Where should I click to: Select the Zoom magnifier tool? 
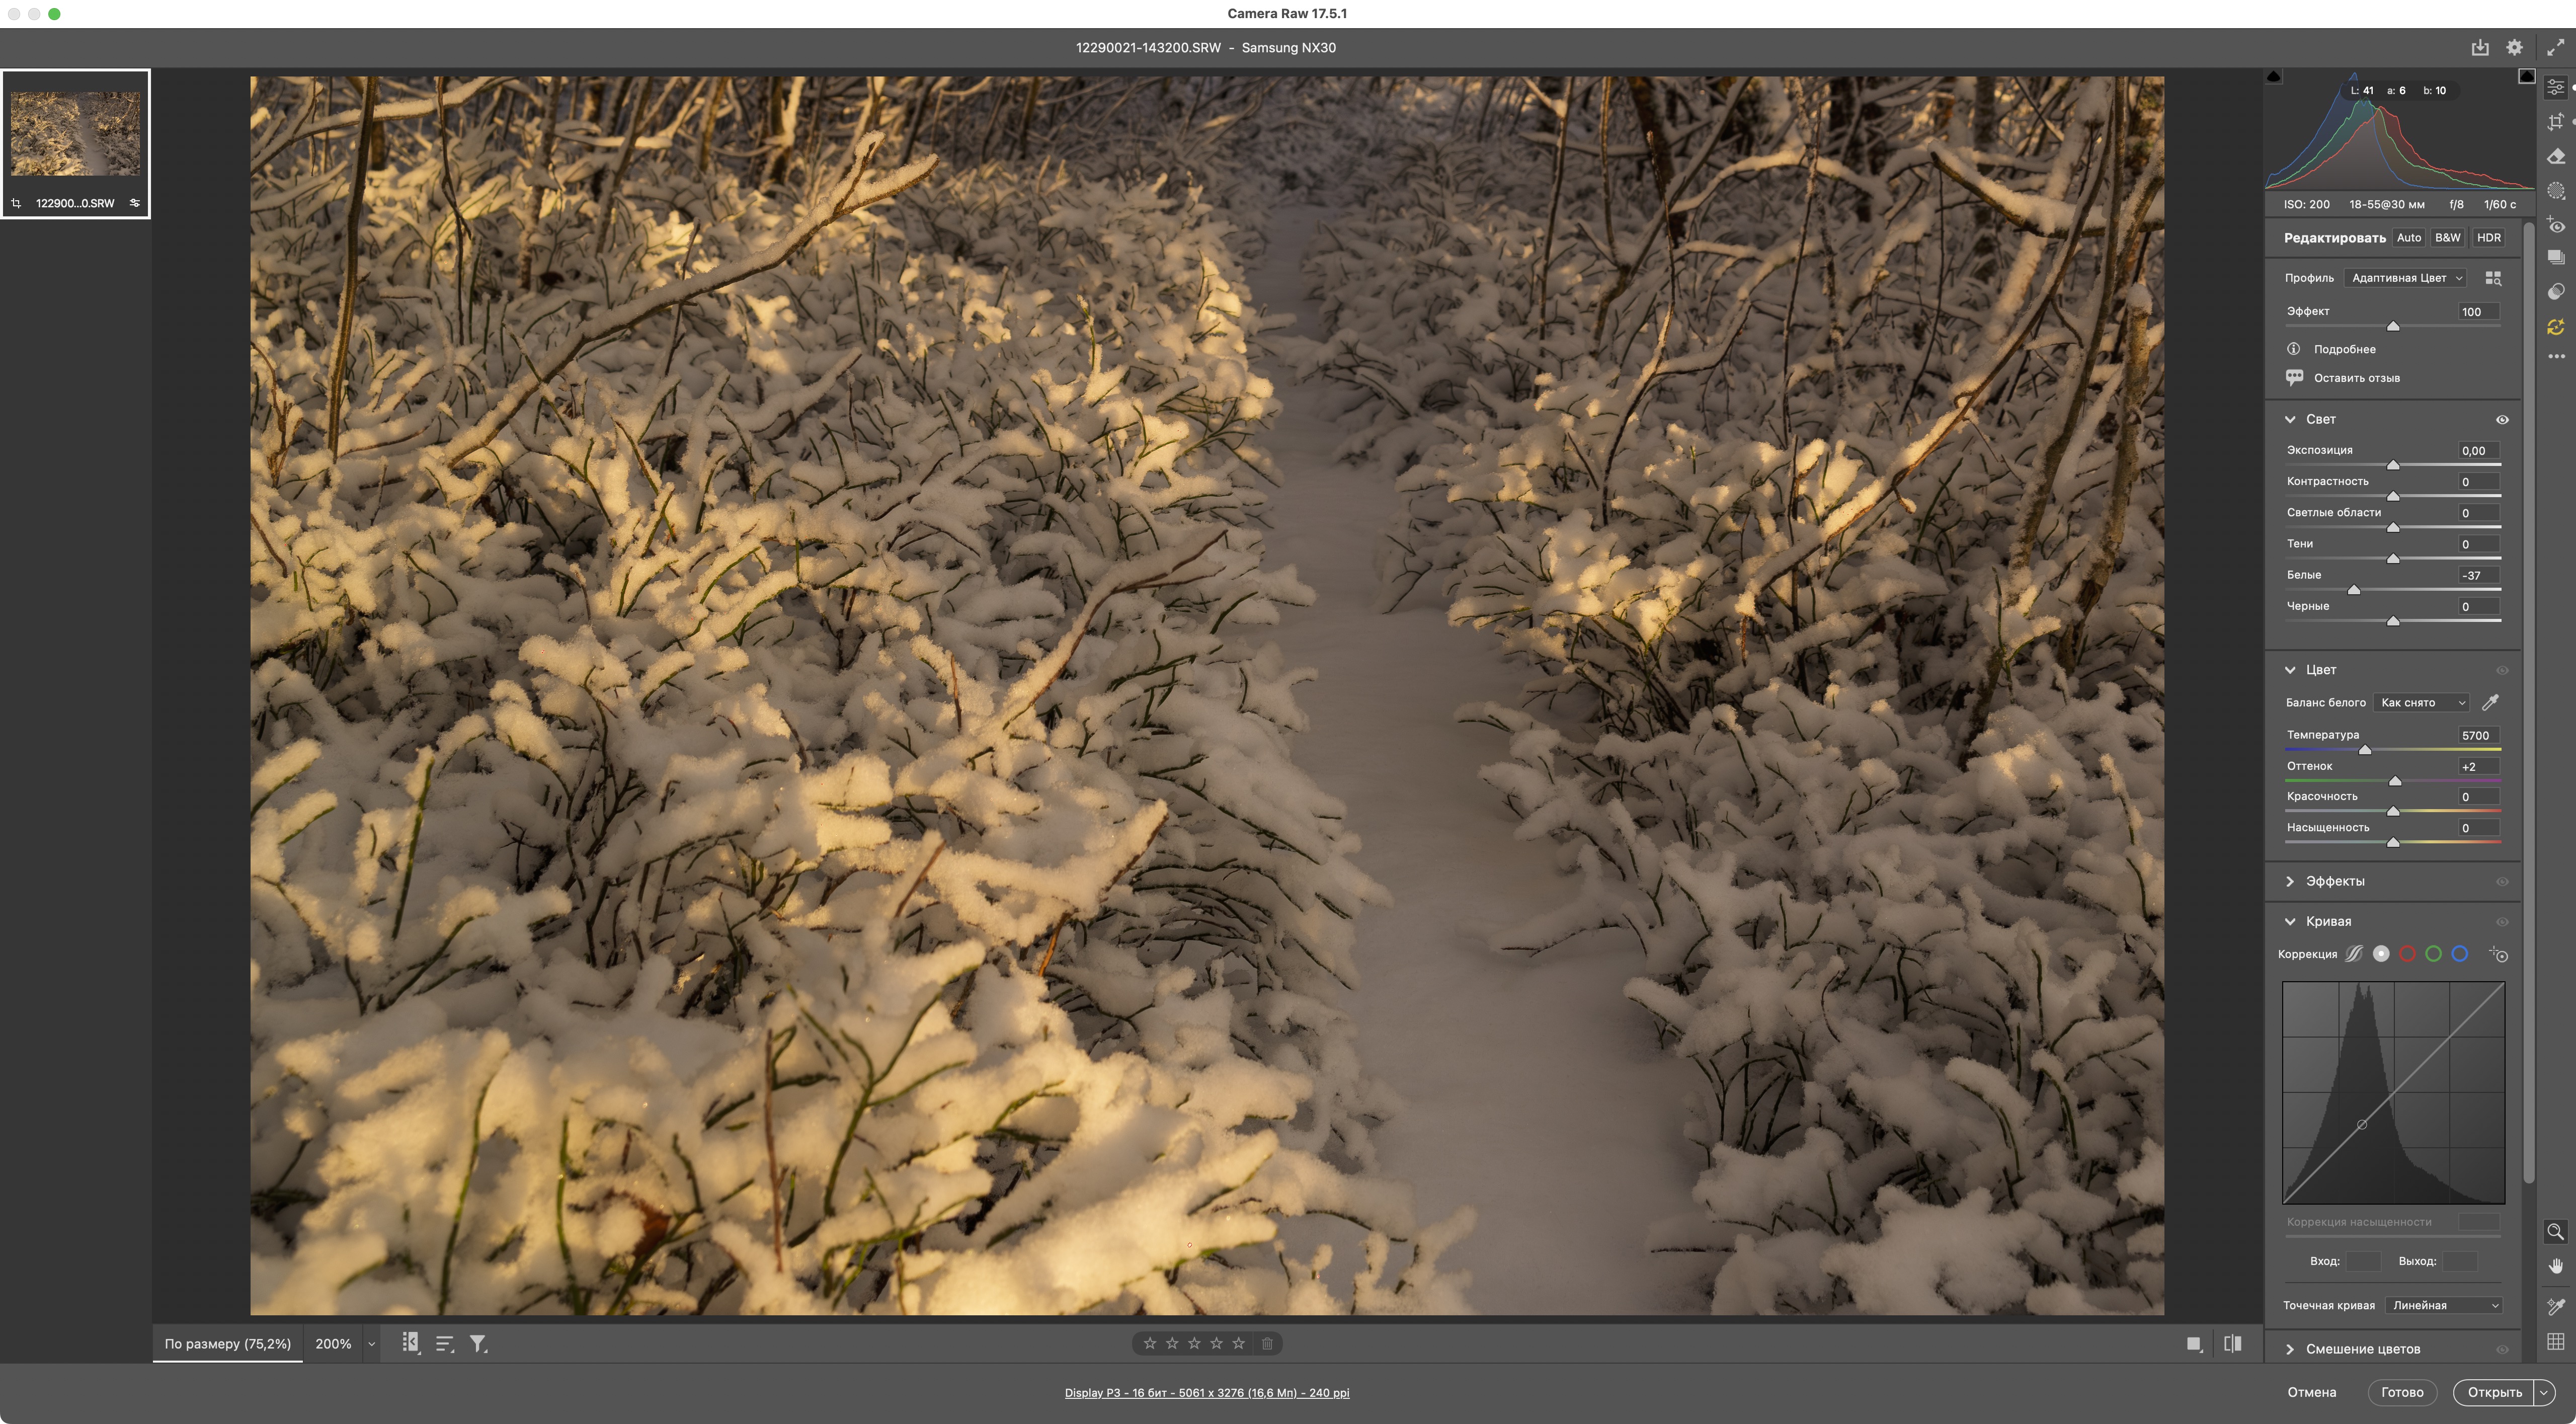(2555, 1232)
